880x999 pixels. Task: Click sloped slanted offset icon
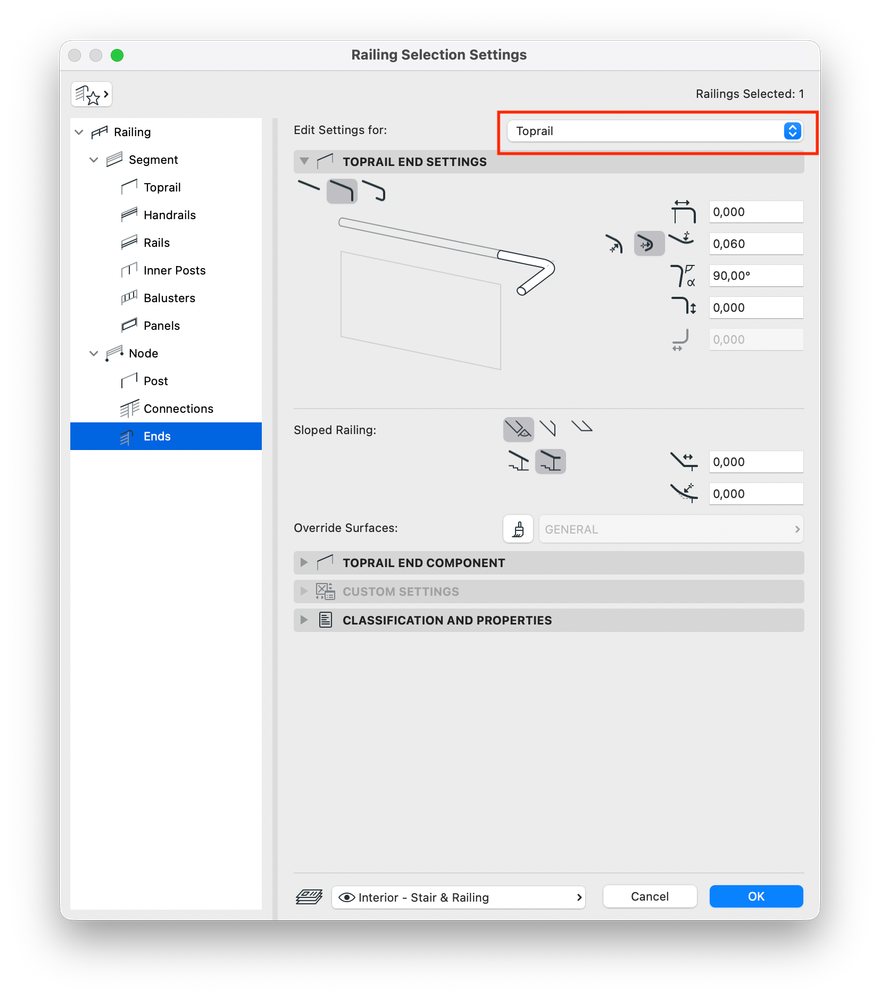click(x=684, y=492)
